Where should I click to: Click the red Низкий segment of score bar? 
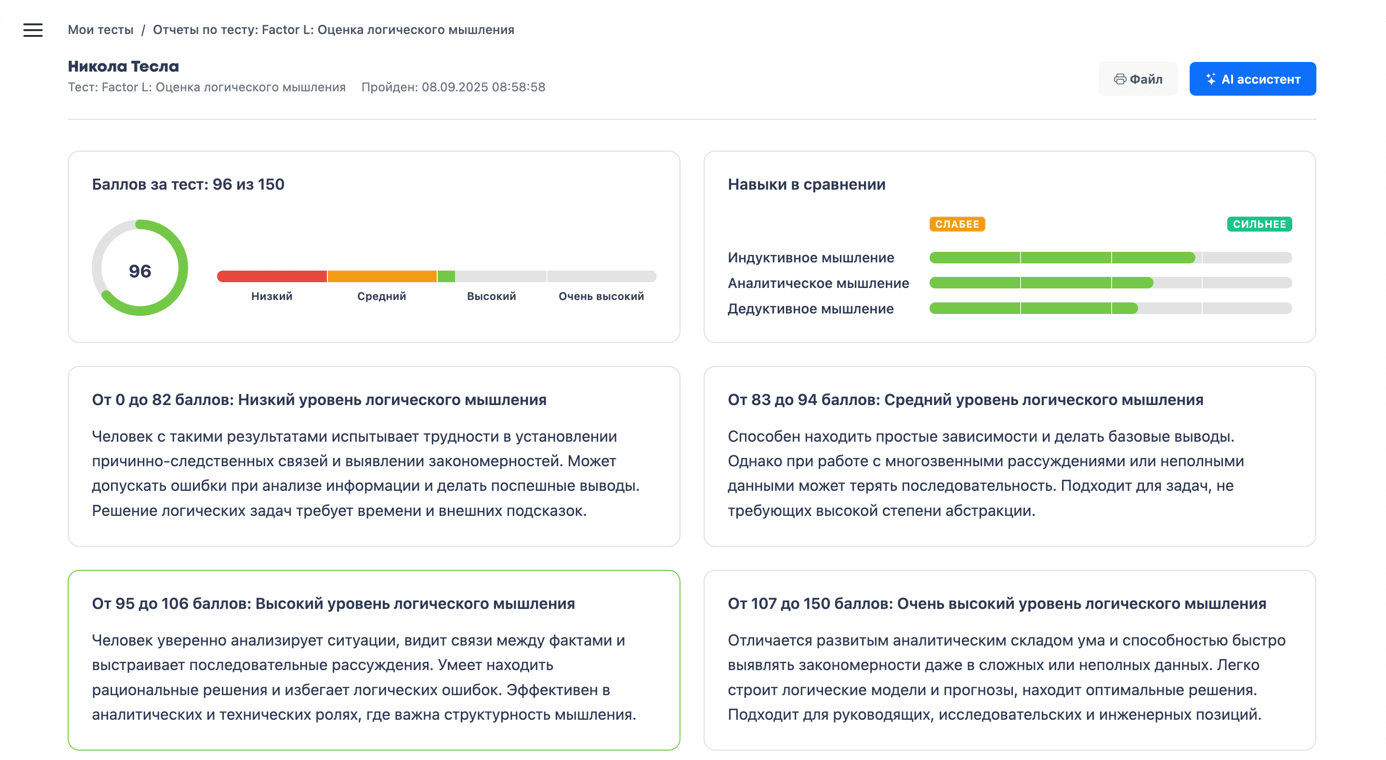click(272, 276)
